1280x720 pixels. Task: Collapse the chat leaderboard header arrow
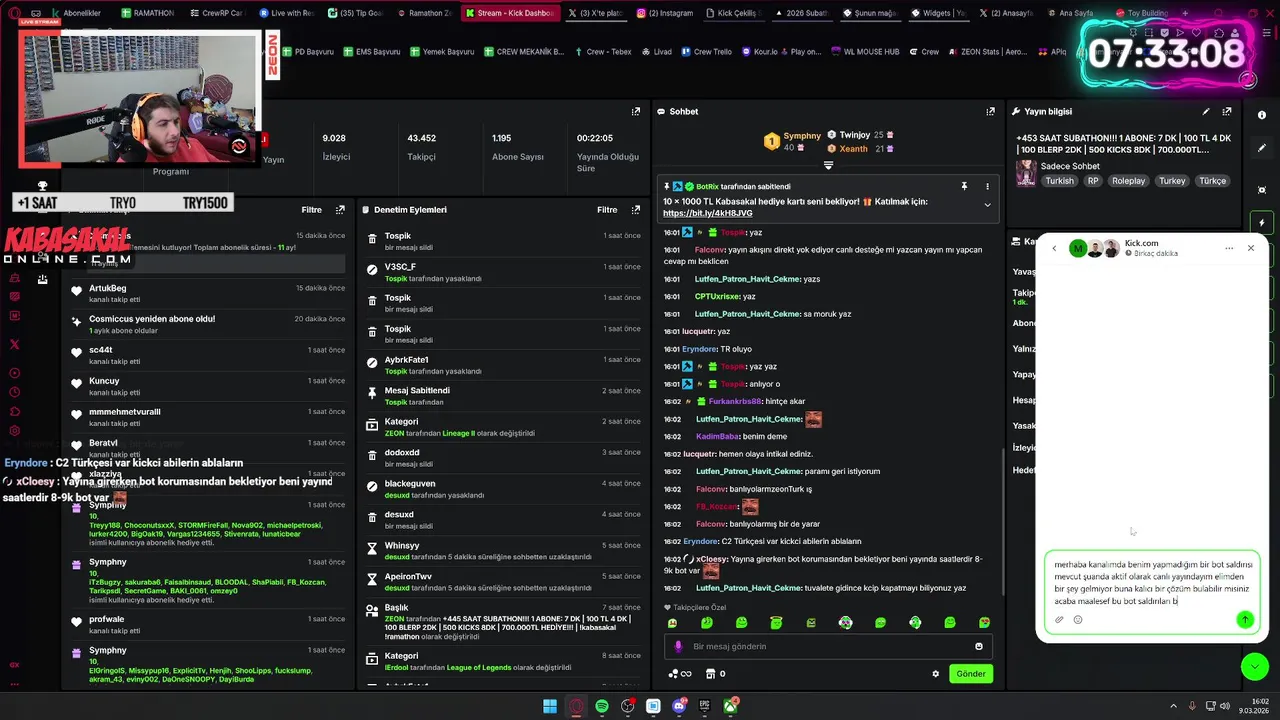[828, 165]
